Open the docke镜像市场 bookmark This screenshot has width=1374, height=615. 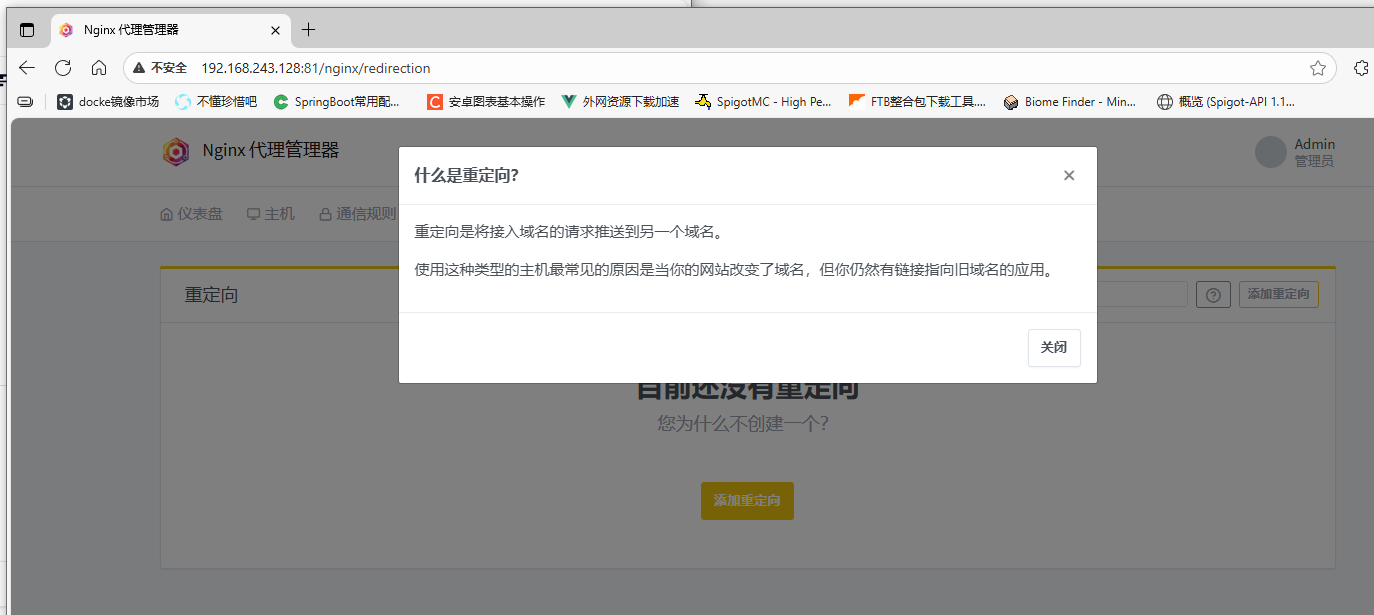(108, 101)
